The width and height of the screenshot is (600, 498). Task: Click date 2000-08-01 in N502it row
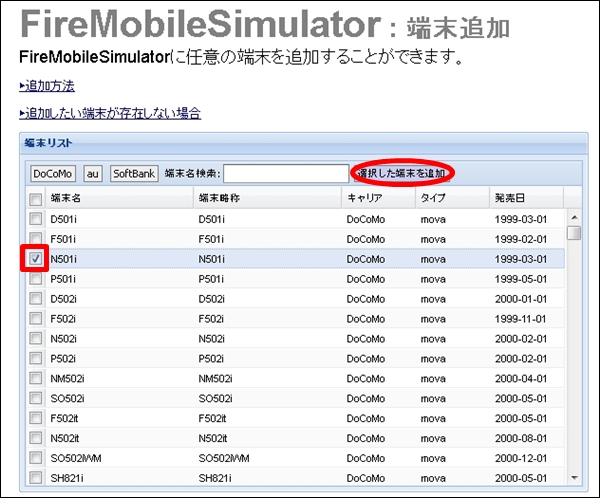521,438
